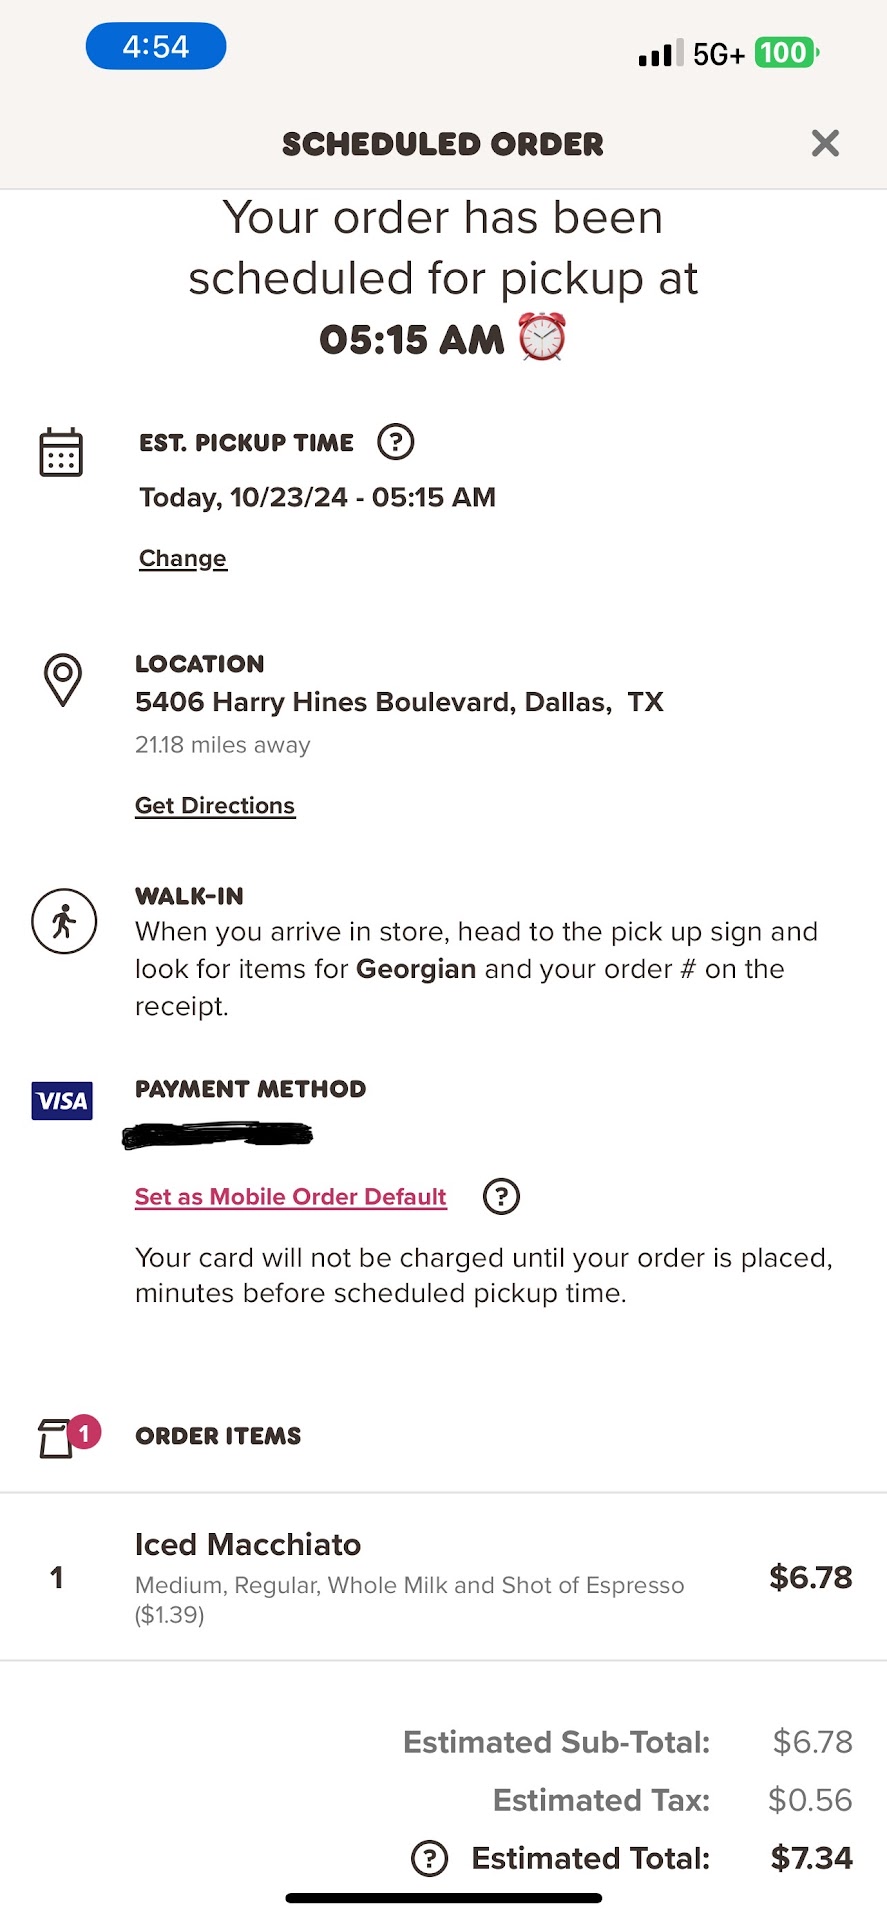Tap the location pin icon
Screen dimensions: 887x1920
63,680
